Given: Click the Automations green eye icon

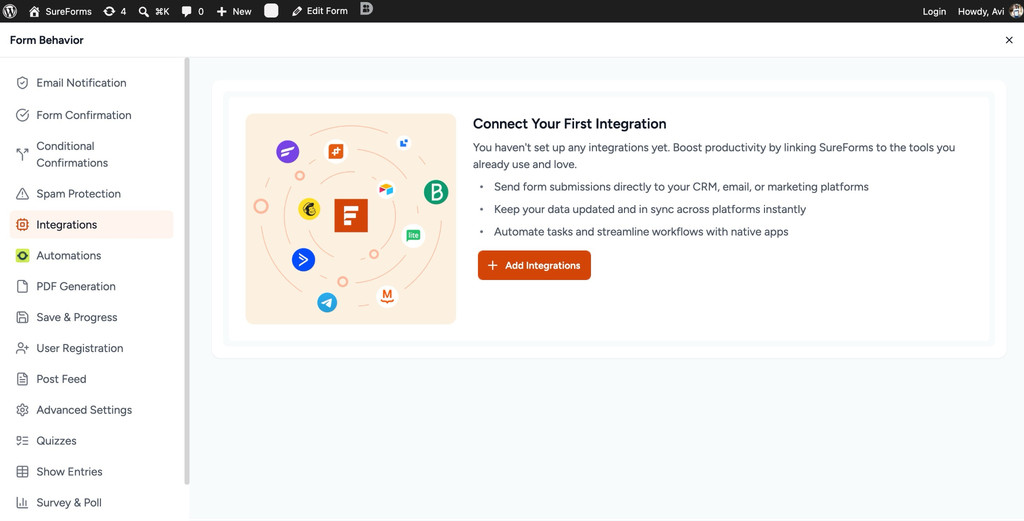Looking at the screenshot, I should click(x=22, y=256).
